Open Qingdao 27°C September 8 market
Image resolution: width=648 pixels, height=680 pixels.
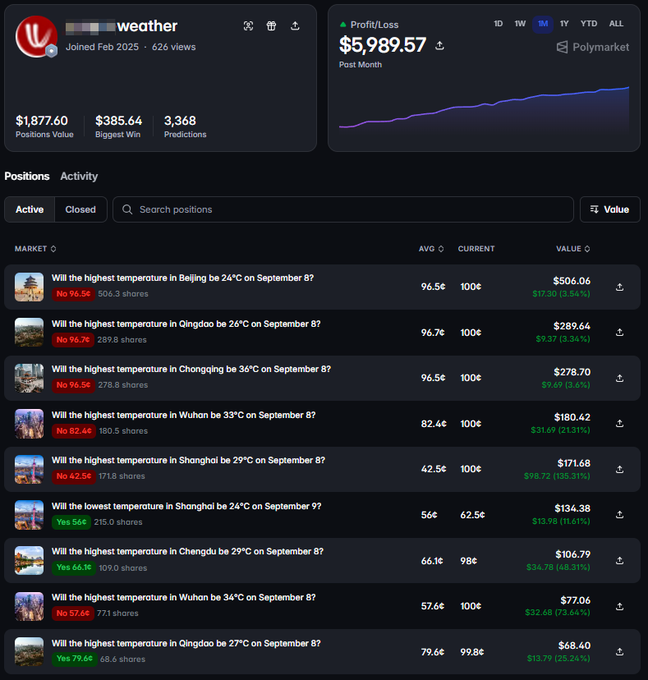[186, 644]
